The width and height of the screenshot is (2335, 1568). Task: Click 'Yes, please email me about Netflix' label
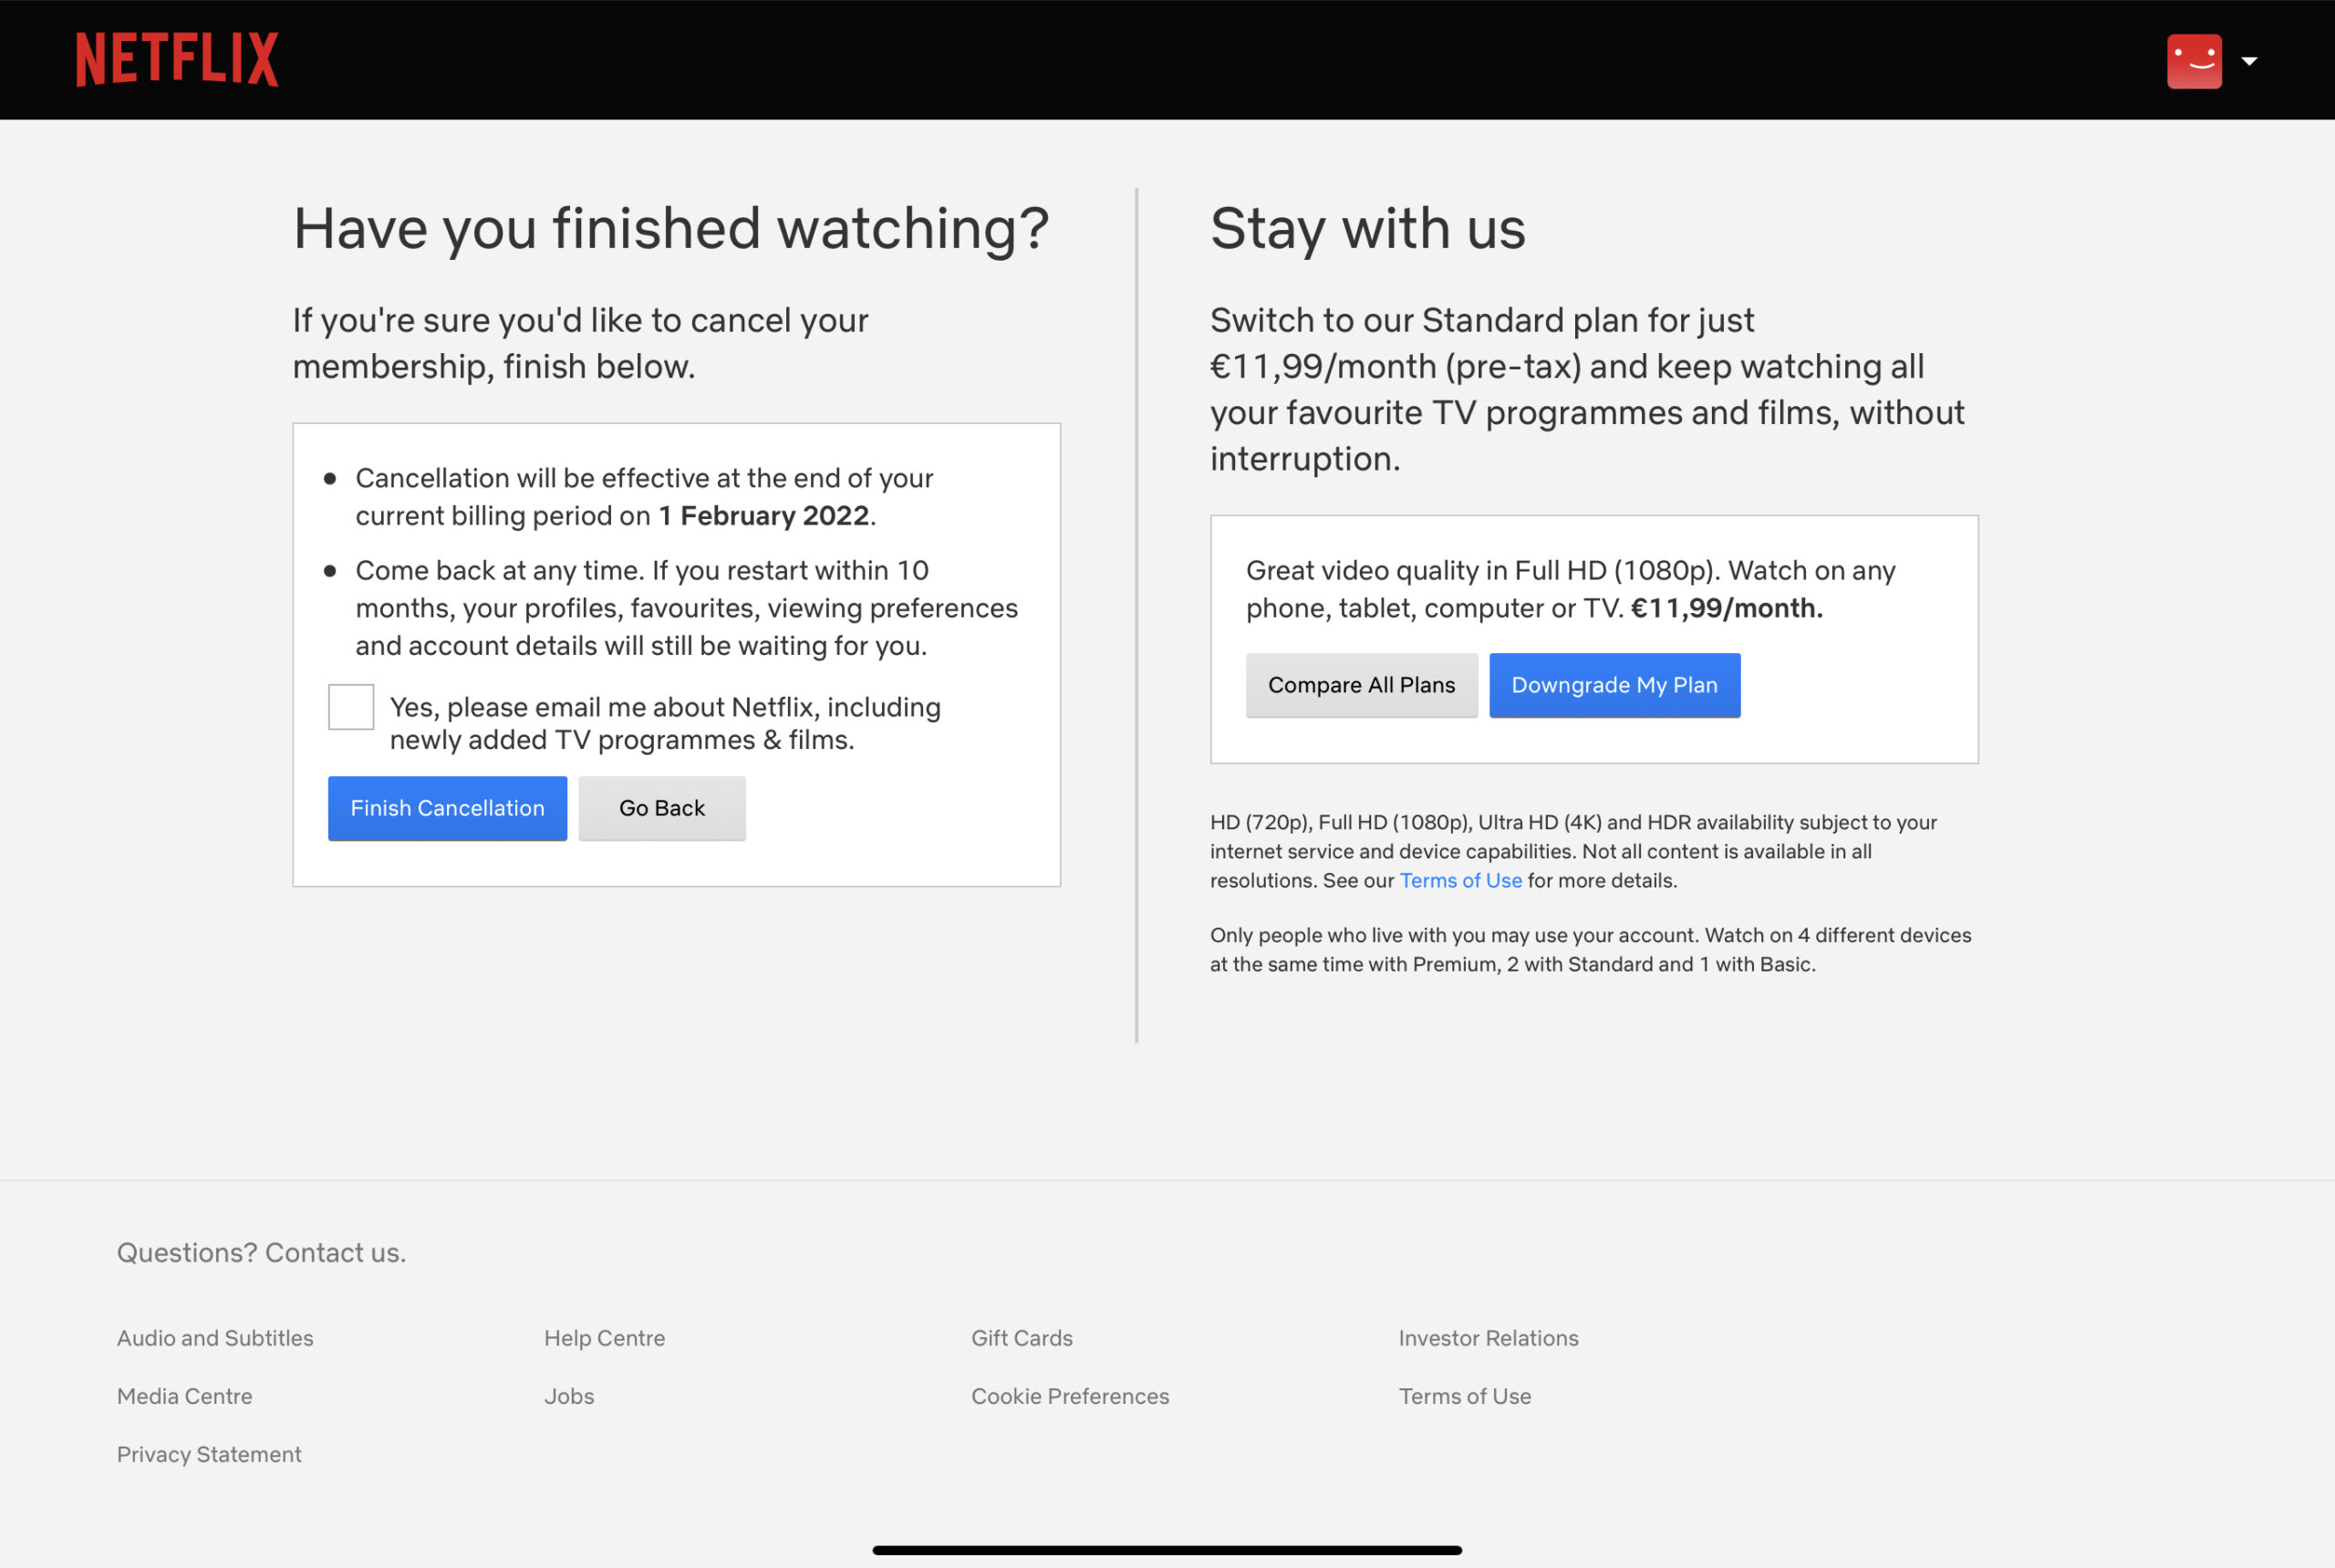point(665,723)
